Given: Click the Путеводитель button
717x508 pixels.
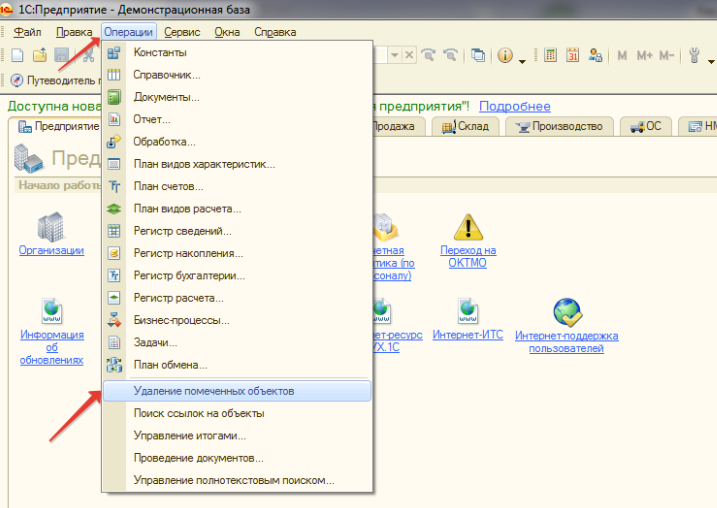Looking at the screenshot, I should [52, 81].
